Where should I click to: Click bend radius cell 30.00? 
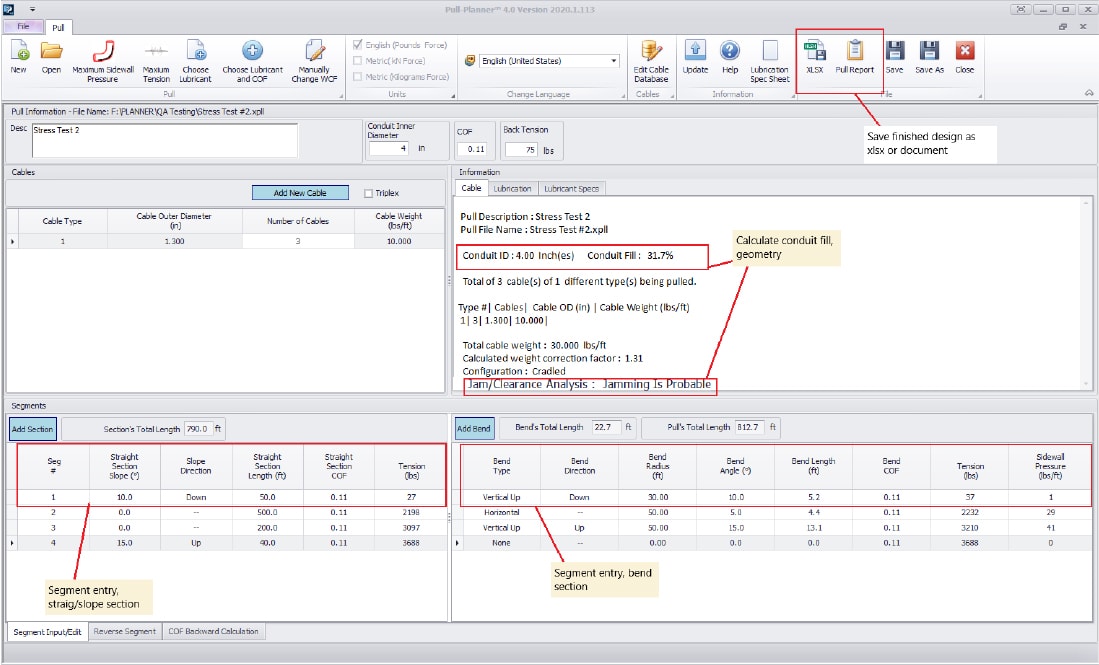click(x=657, y=497)
